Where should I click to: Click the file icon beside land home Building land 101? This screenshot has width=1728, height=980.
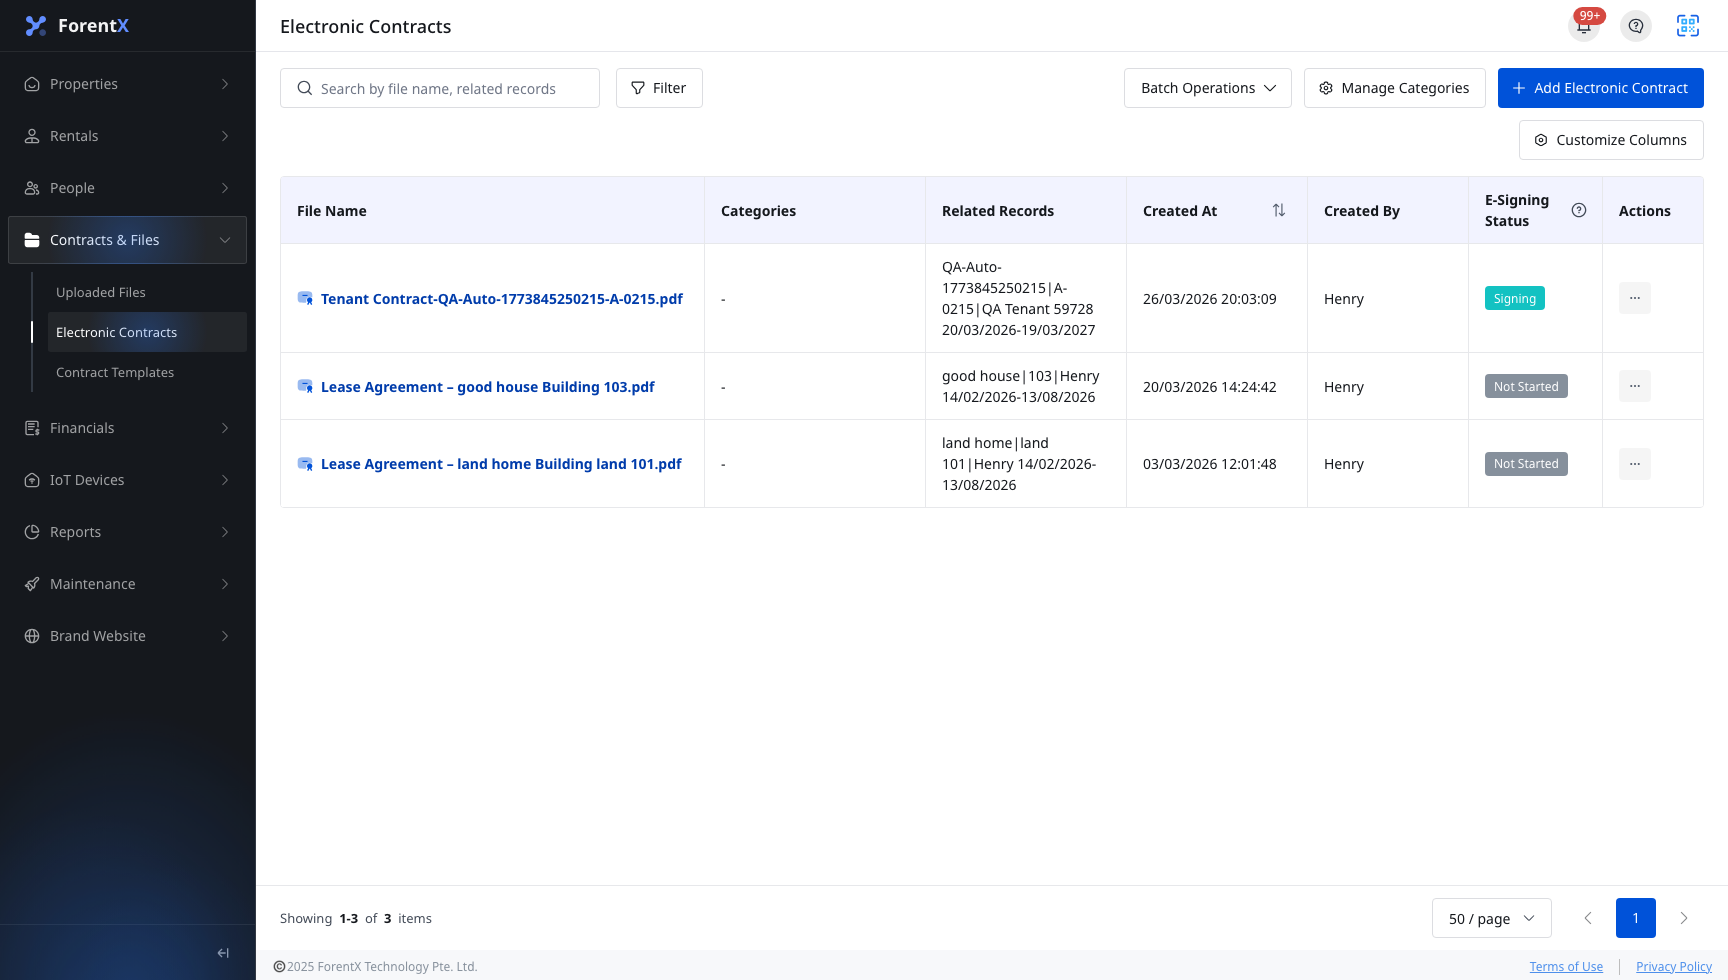point(306,464)
